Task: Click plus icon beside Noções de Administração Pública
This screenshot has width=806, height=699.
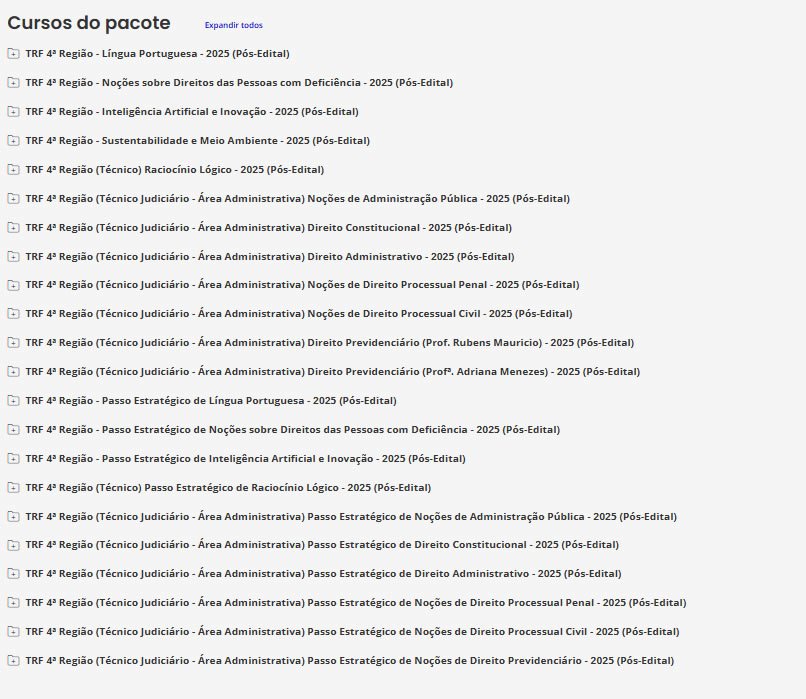Action: (12, 199)
